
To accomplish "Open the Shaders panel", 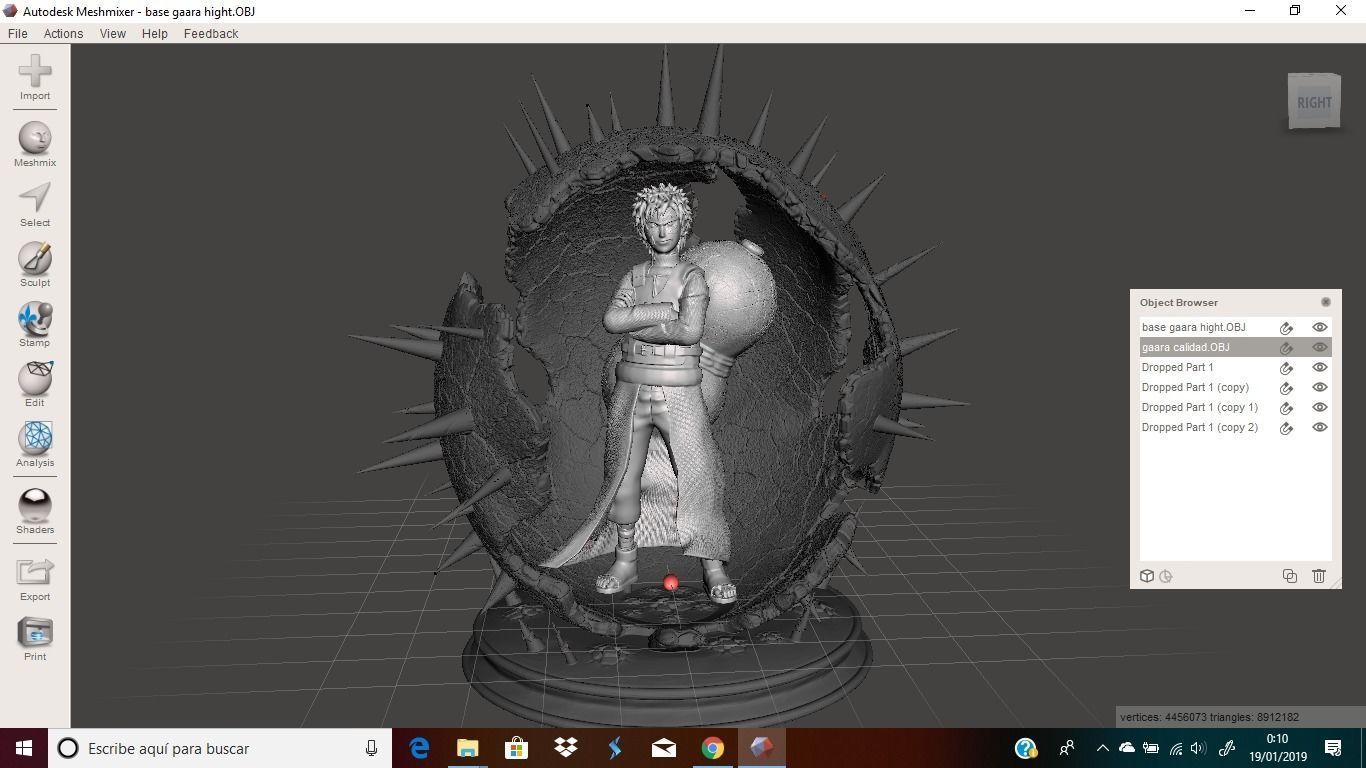I will [x=35, y=511].
